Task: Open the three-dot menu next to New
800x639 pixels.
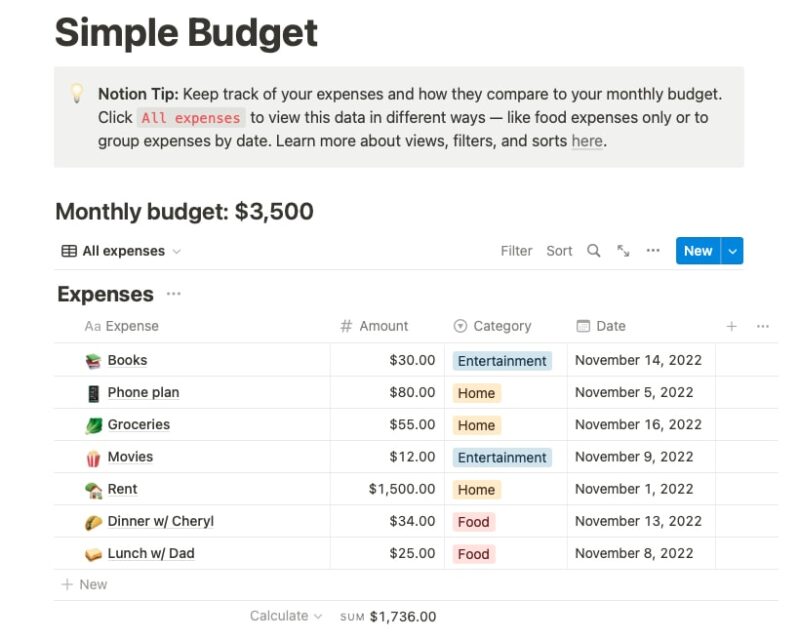Action: click(x=652, y=251)
